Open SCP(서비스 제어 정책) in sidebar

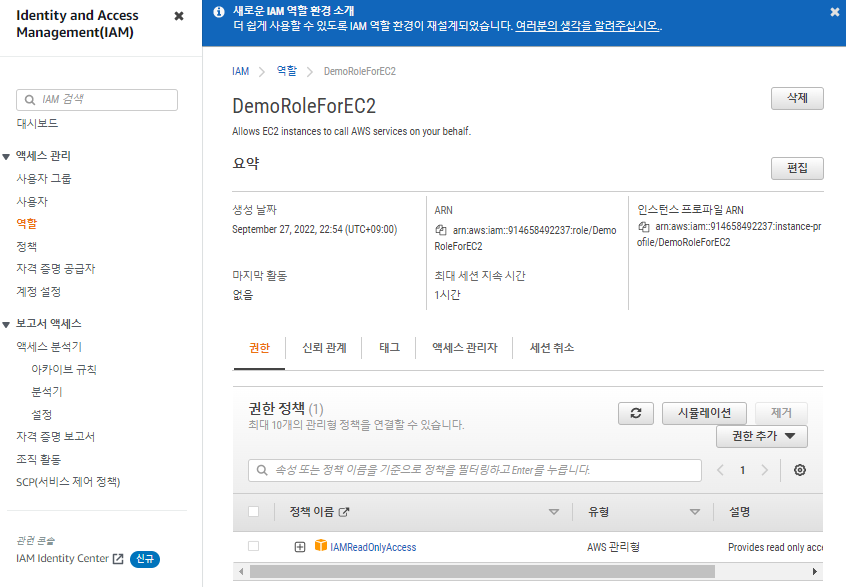click(x=68, y=482)
